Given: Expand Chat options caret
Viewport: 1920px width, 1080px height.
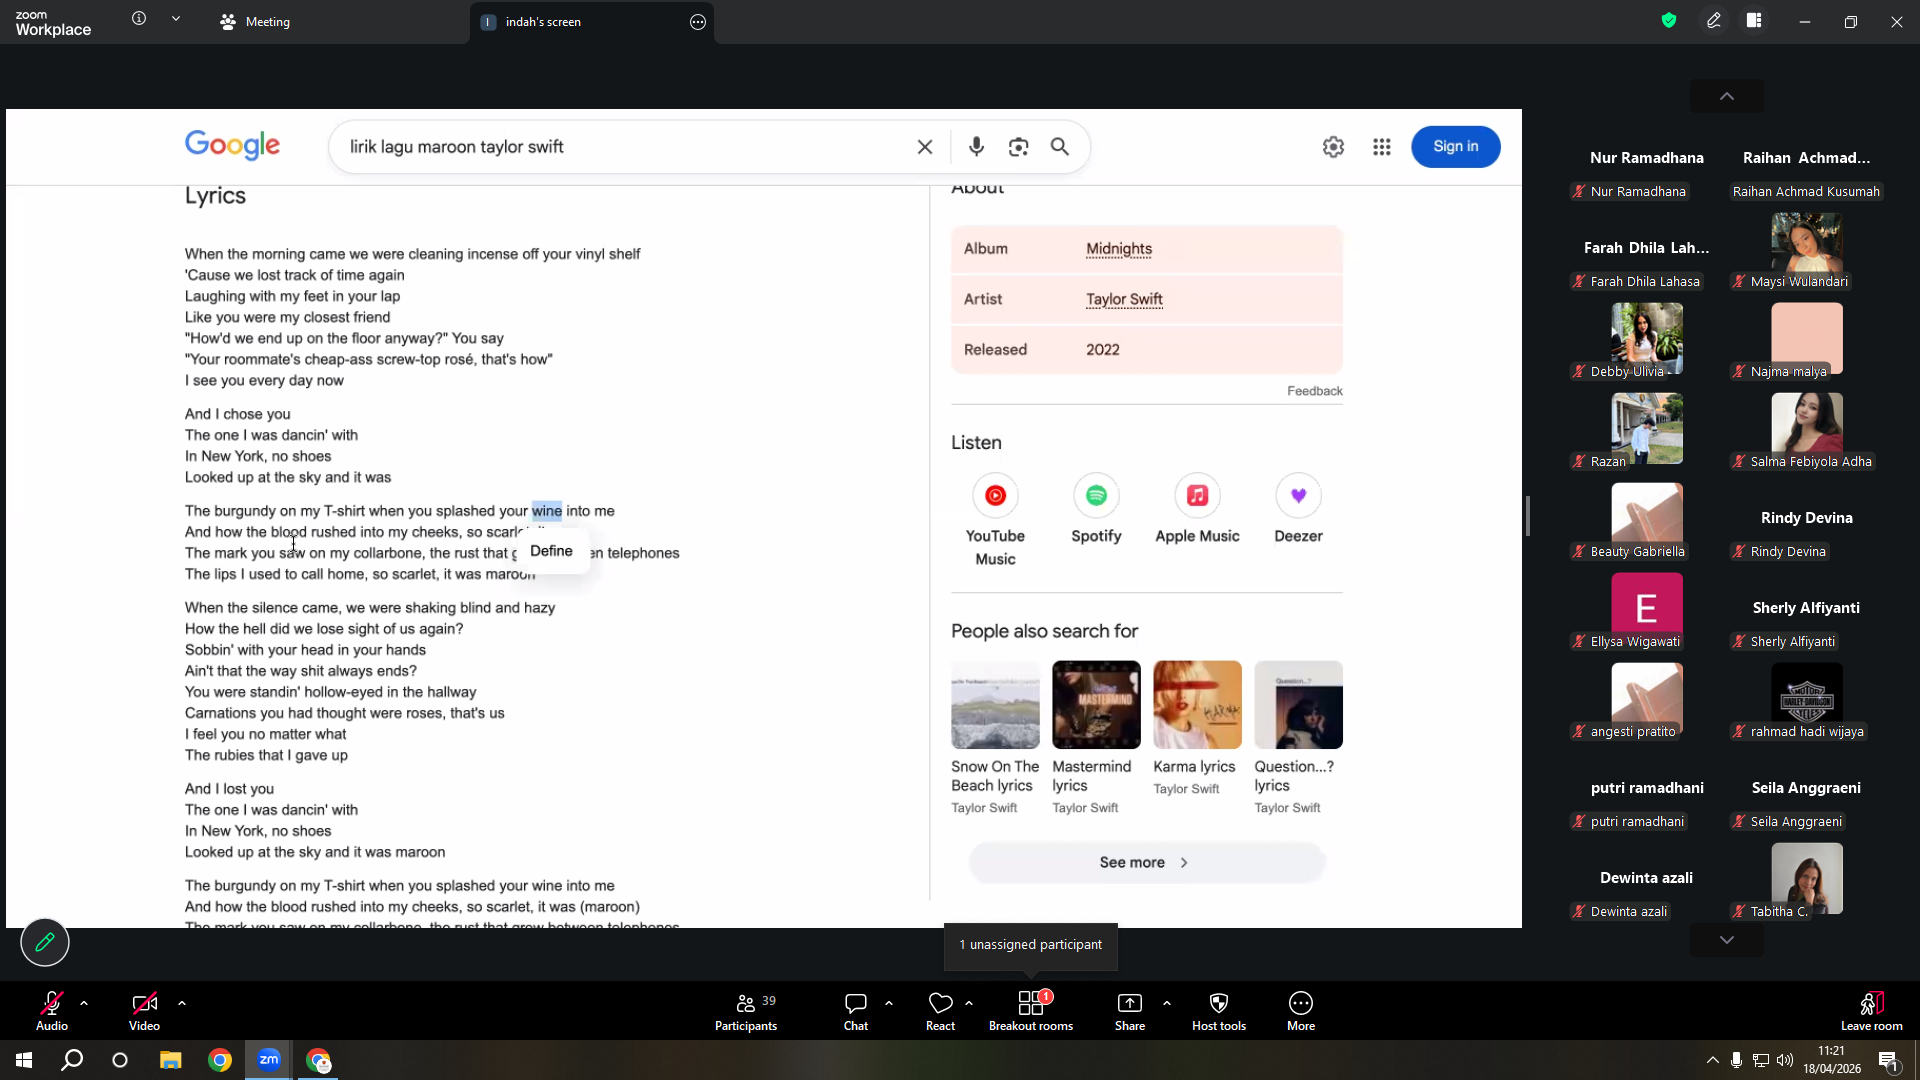Looking at the screenshot, I should click(x=889, y=1003).
